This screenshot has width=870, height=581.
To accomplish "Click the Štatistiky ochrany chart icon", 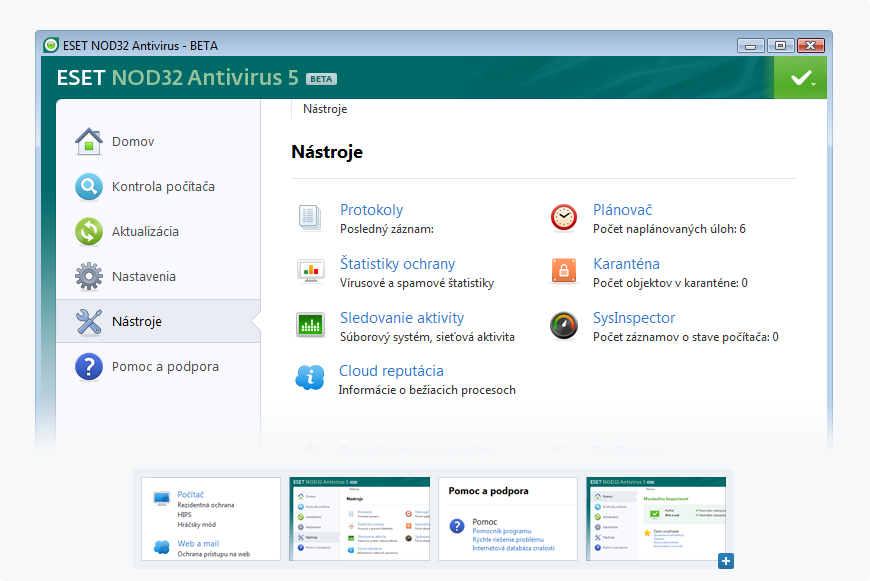I will 310,271.
